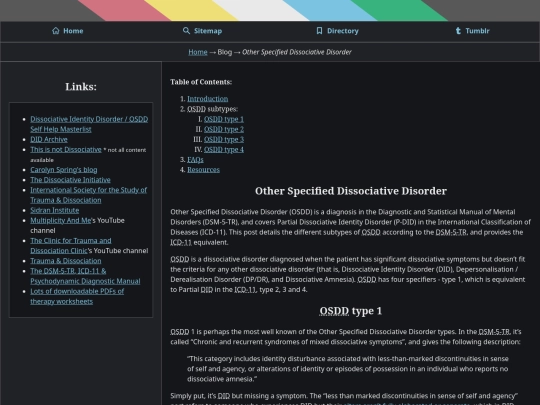The width and height of the screenshot is (540, 405).
Task: Click the Tumblr logo icon
Action: [458, 31]
